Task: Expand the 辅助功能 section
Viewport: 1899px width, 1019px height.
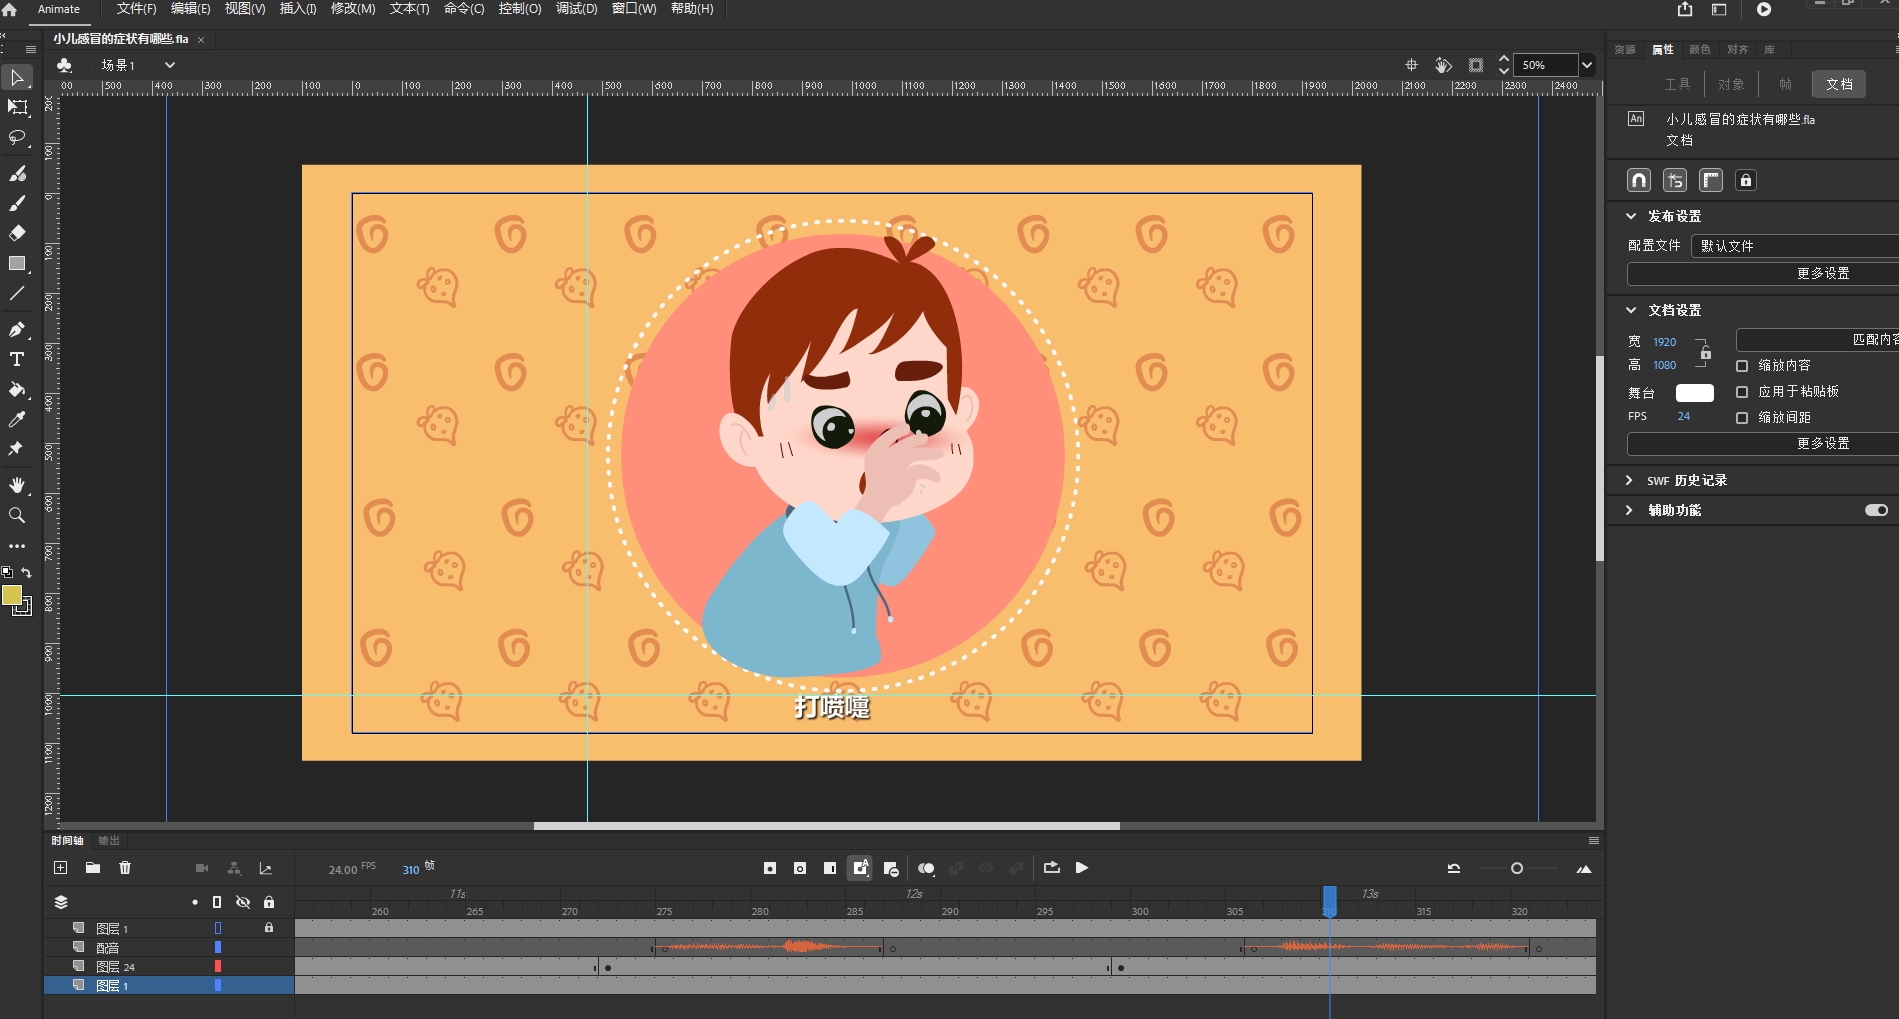Action: click(1629, 510)
